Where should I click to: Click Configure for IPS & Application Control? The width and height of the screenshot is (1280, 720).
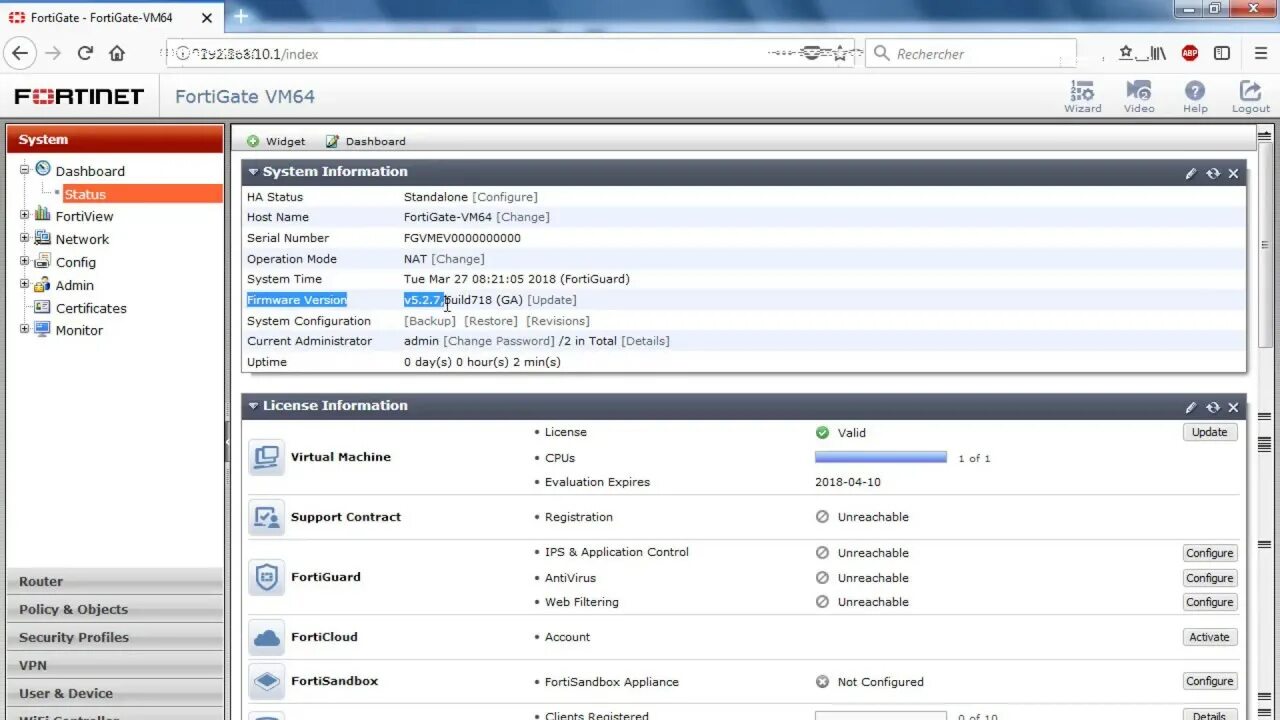(1209, 553)
